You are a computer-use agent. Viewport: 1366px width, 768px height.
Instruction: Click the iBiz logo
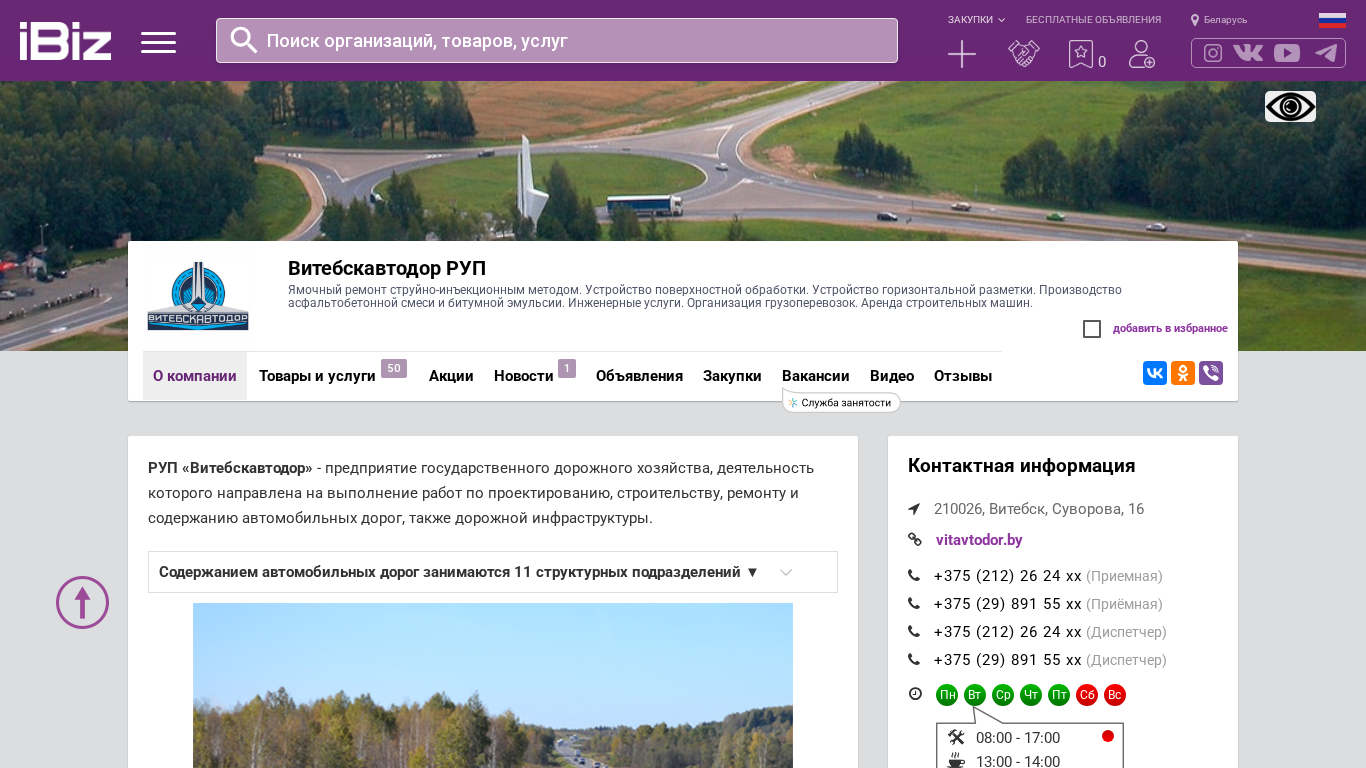pyautogui.click(x=65, y=41)
